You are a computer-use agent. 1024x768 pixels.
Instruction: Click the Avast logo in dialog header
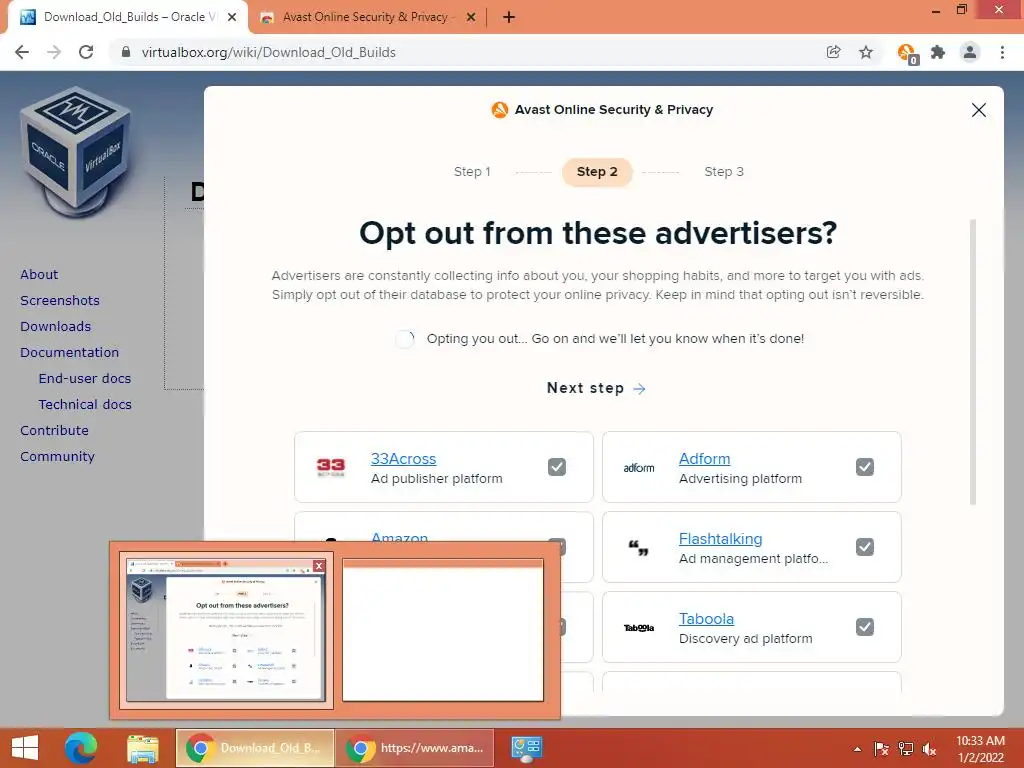click(500, 110)
